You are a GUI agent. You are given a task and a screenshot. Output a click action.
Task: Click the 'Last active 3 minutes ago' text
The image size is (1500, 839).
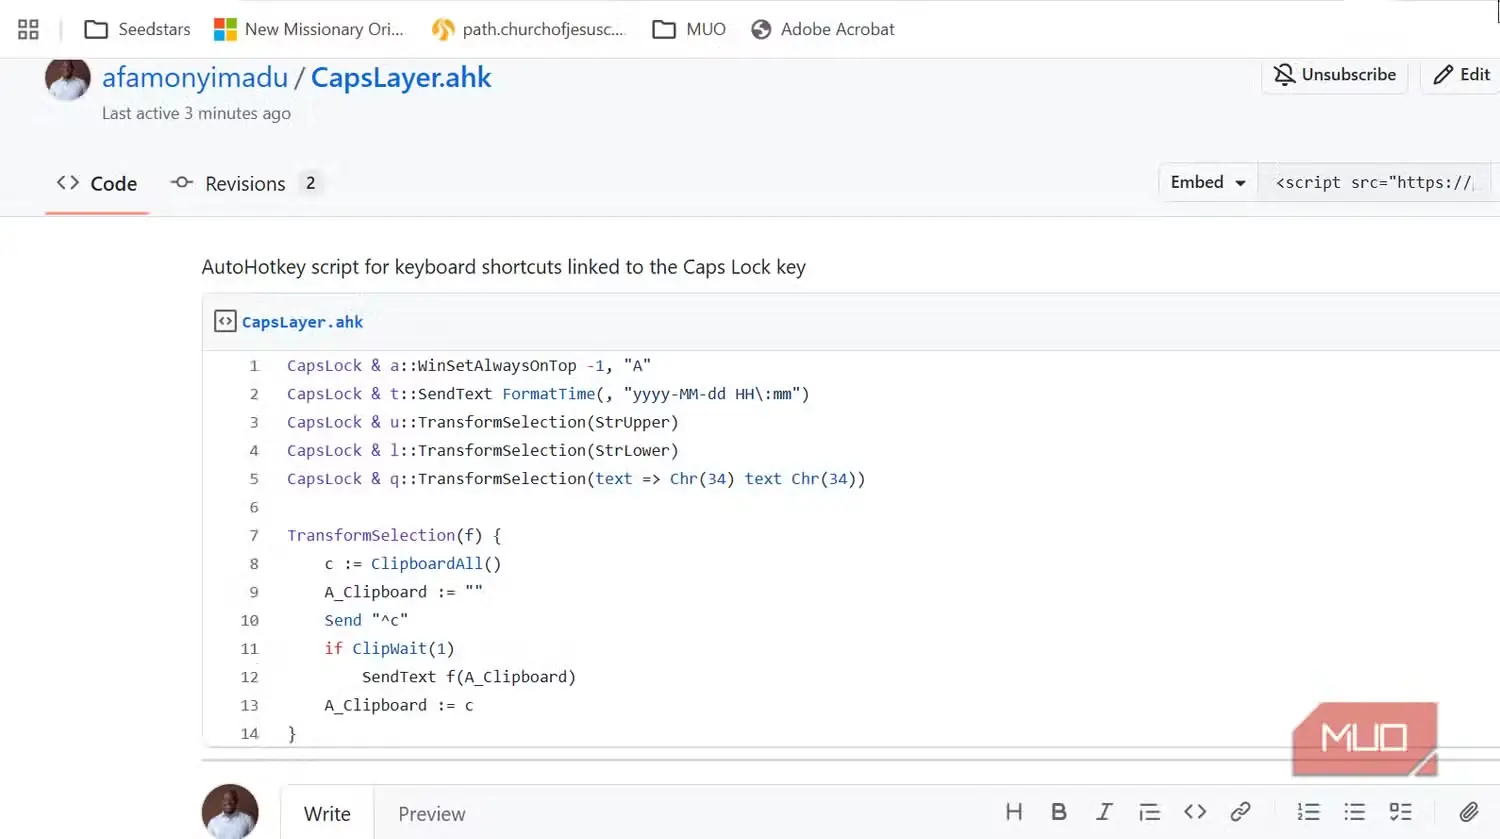(x=196, y=114)
